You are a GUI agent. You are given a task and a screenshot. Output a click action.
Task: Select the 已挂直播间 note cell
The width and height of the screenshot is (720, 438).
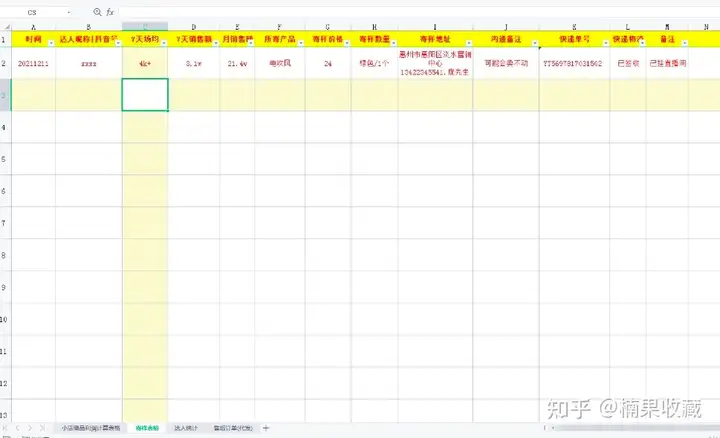click(667, 63)
